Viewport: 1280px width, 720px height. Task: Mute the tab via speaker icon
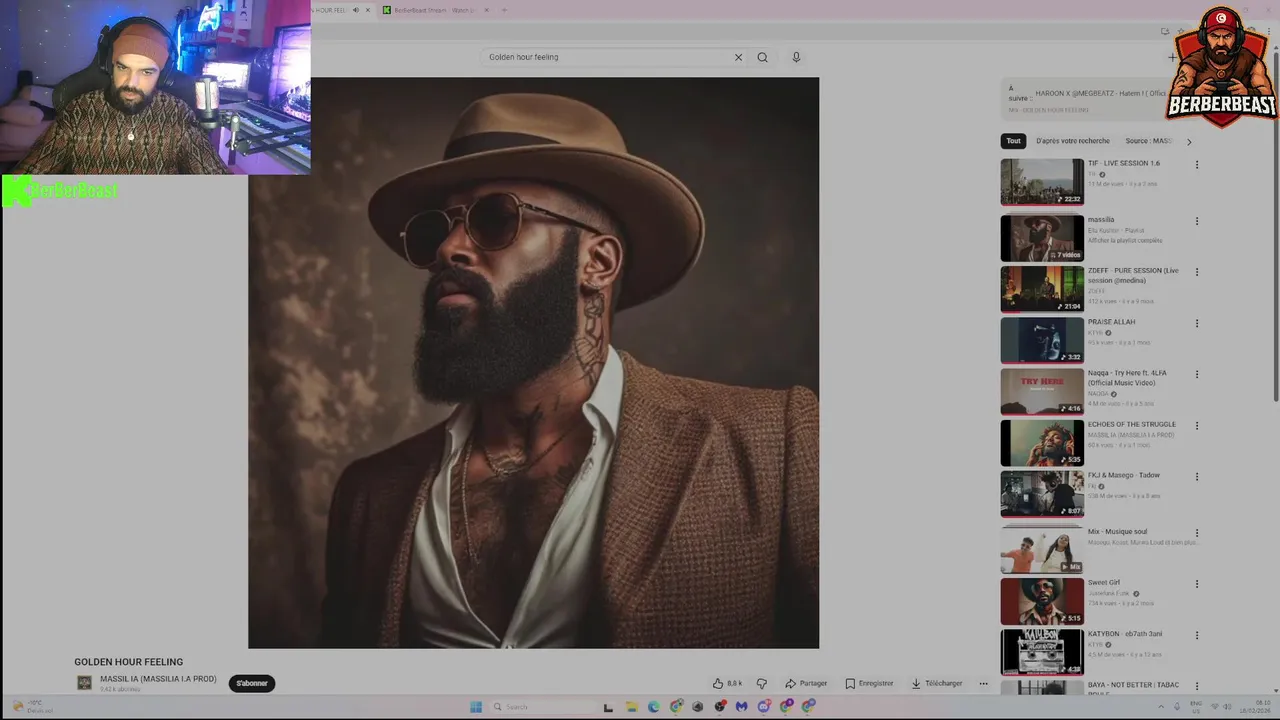356,10
